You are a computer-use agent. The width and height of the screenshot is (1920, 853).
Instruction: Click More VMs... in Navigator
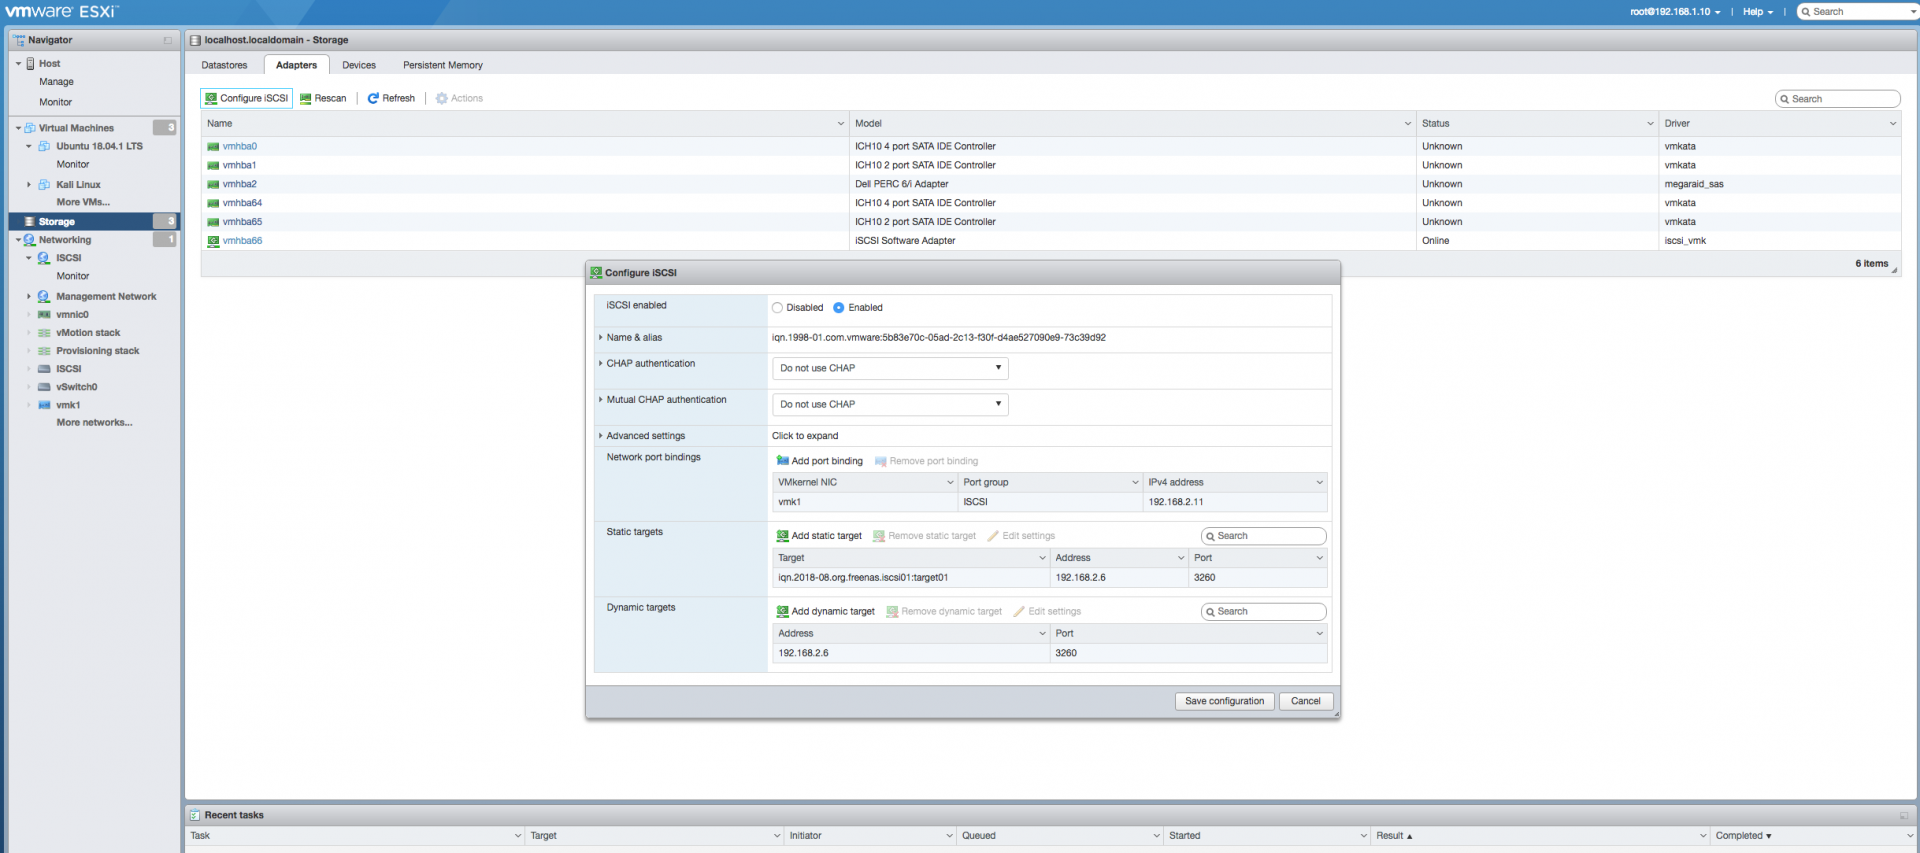point(83,202)
